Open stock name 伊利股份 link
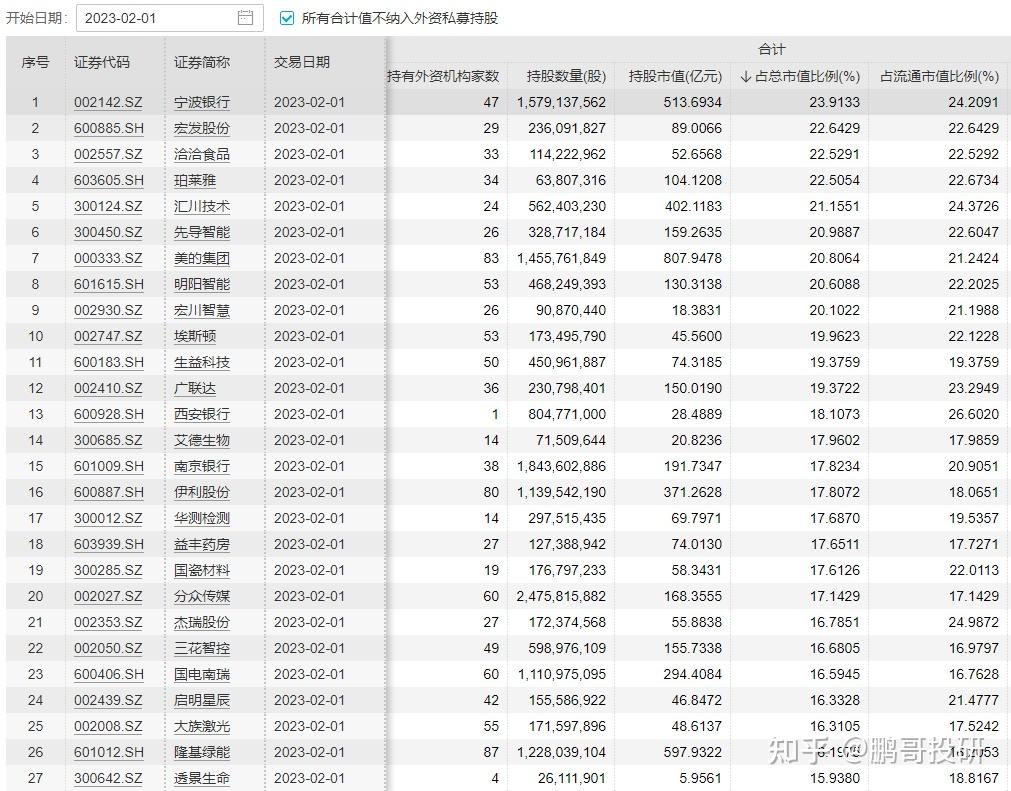The image size is (1011, 791). (202, 493)
